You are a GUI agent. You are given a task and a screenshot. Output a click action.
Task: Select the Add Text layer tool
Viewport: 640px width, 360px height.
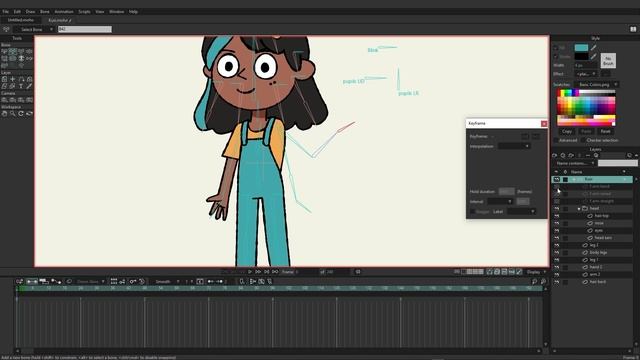[x=21, y=86]
